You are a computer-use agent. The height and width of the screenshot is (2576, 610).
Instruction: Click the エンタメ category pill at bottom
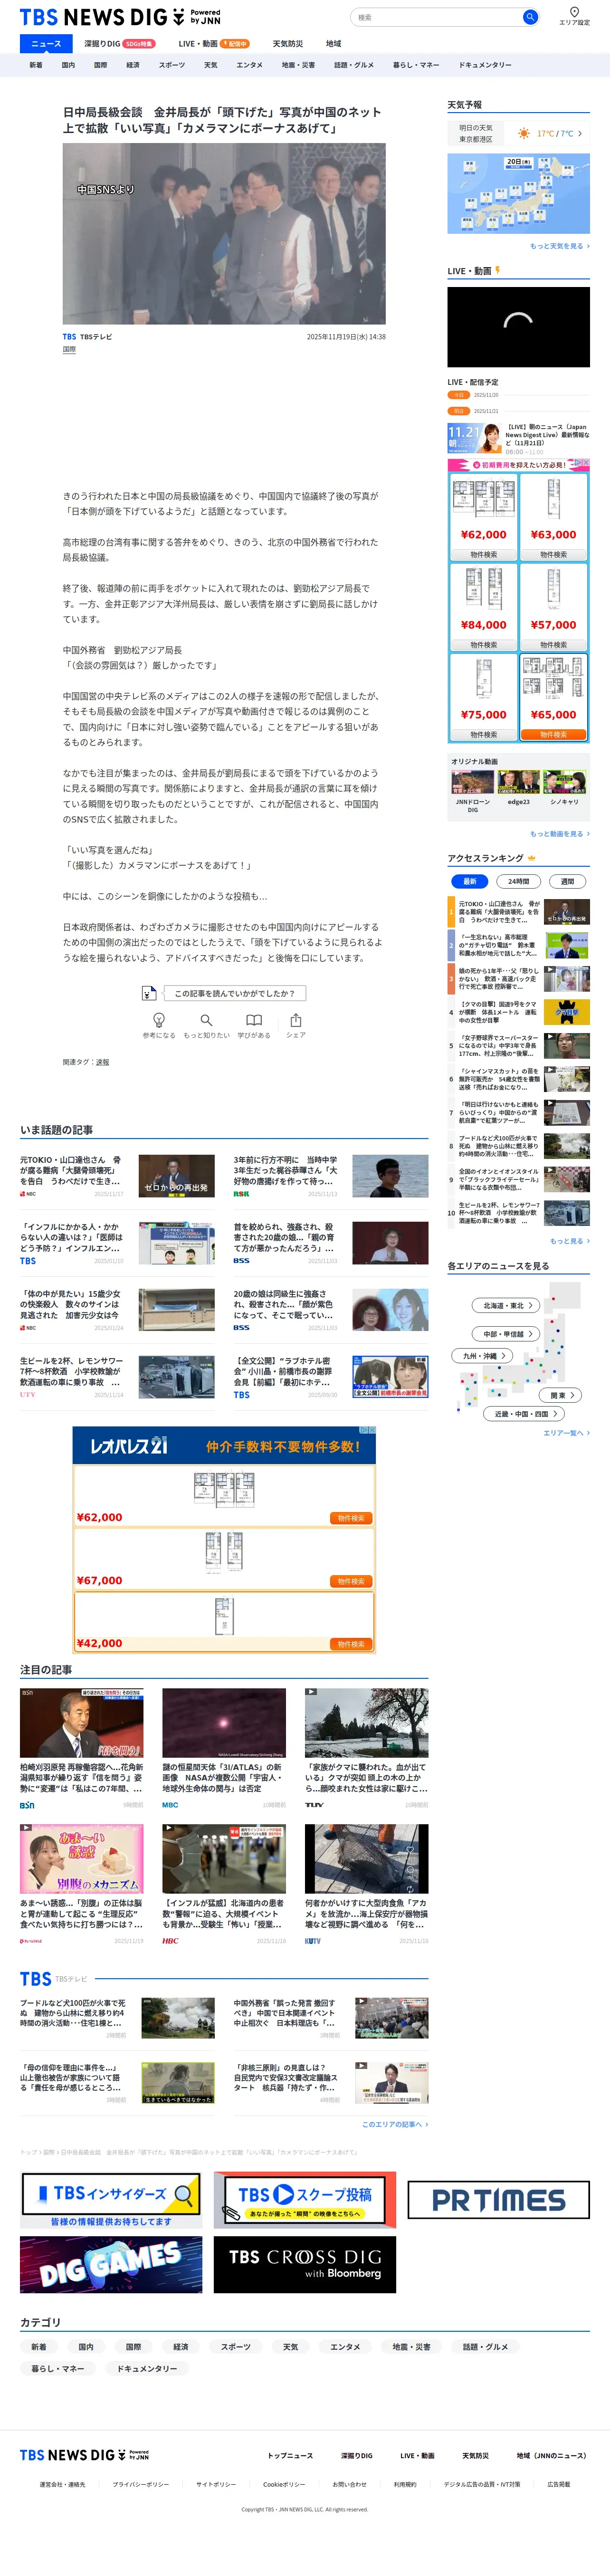click(345, 2346)
